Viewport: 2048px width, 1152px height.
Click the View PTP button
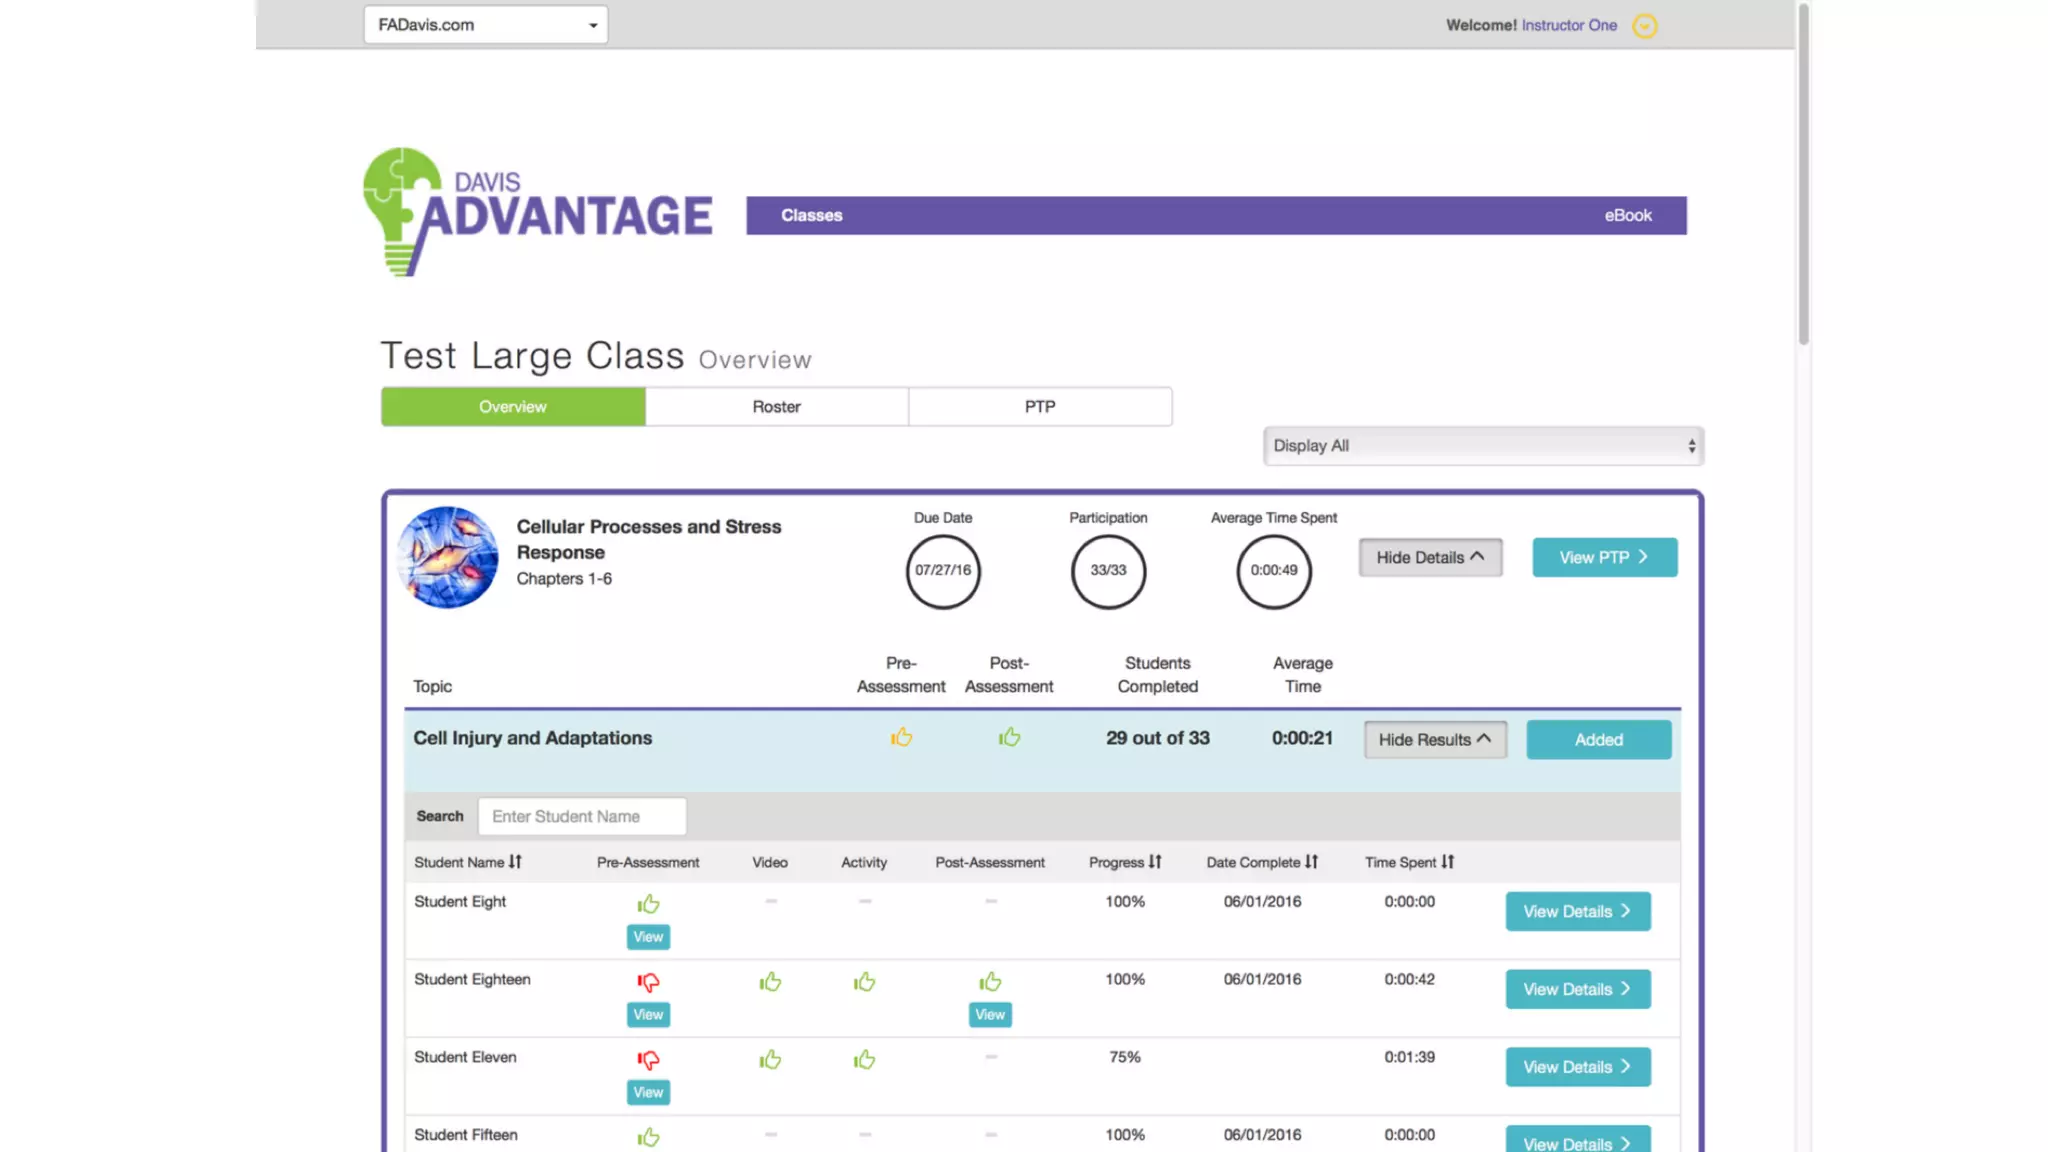(x=1604, y=558)
